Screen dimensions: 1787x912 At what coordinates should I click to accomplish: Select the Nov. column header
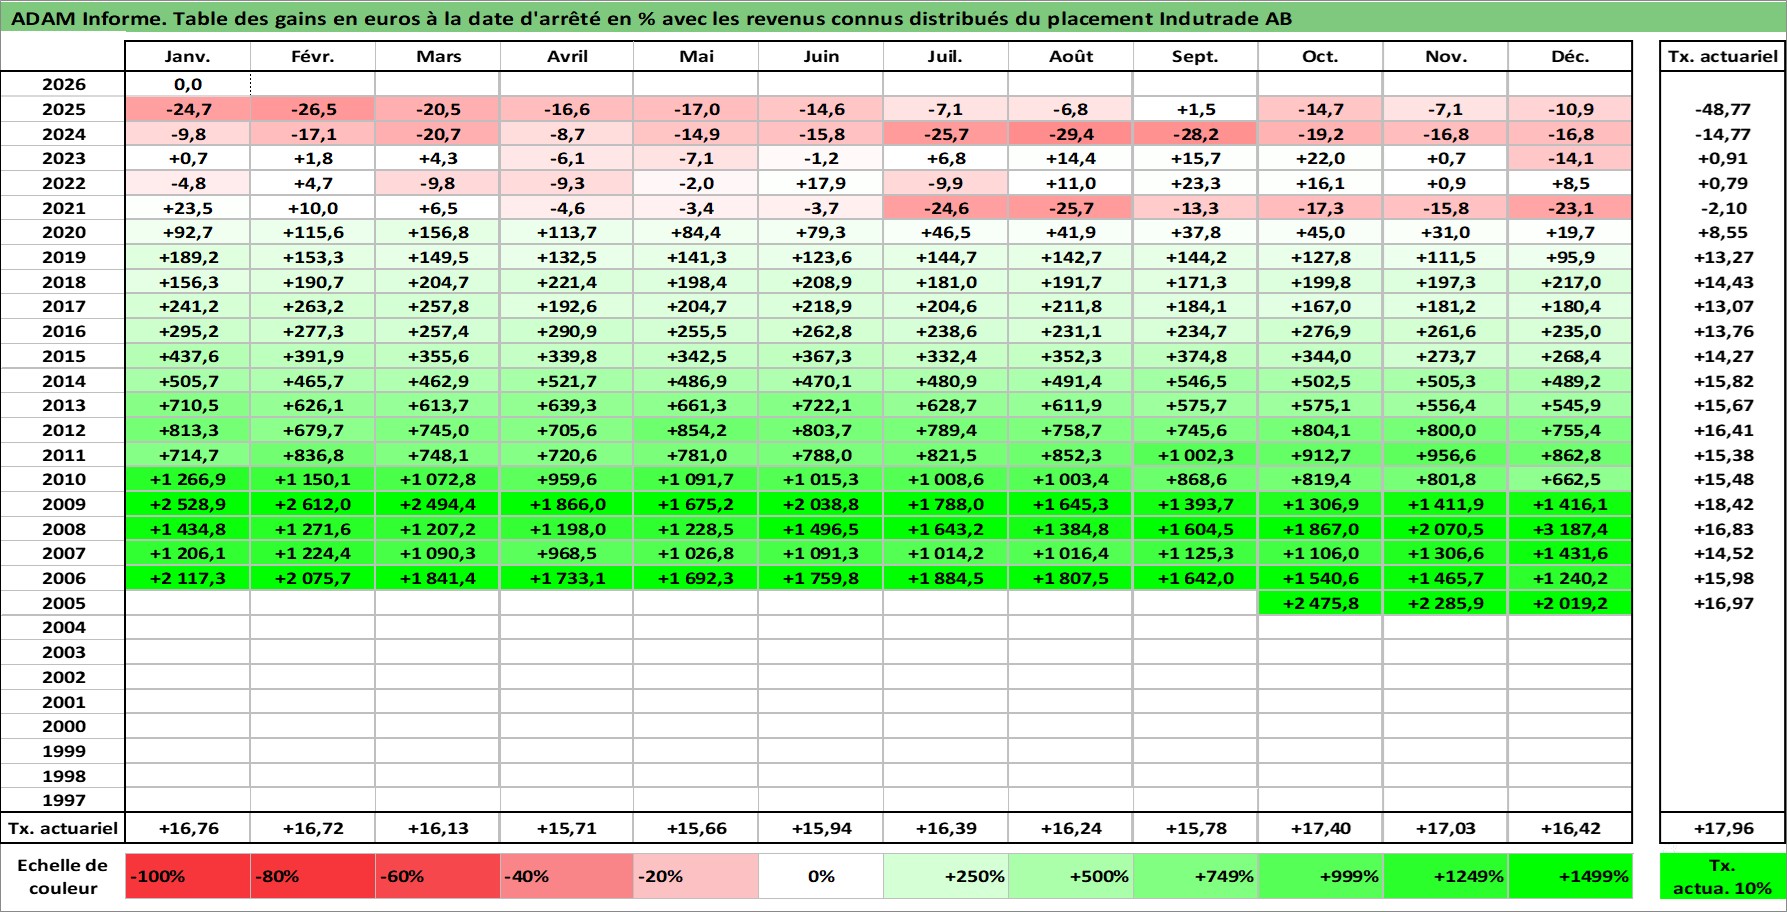(x=1446, y=57)
